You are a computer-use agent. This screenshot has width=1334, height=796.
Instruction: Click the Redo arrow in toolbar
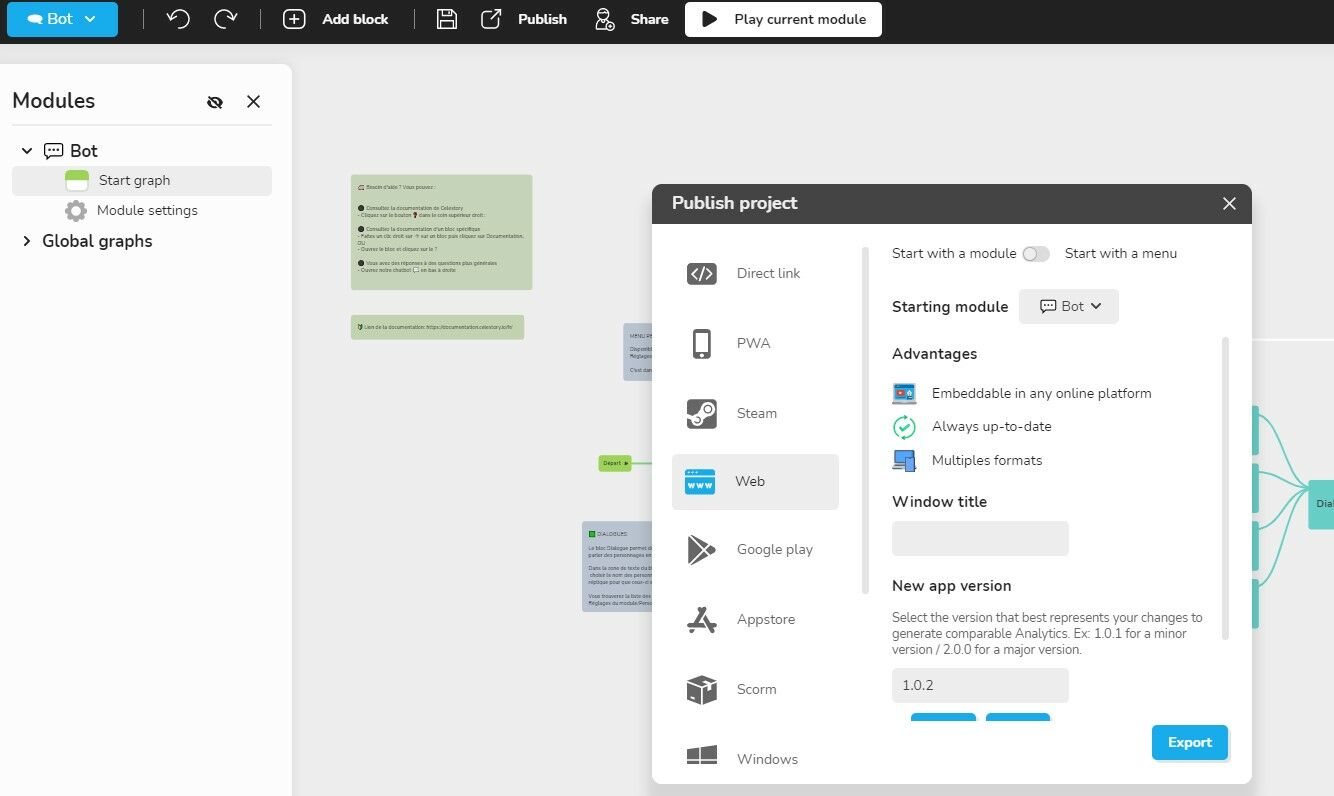[226, 19]
